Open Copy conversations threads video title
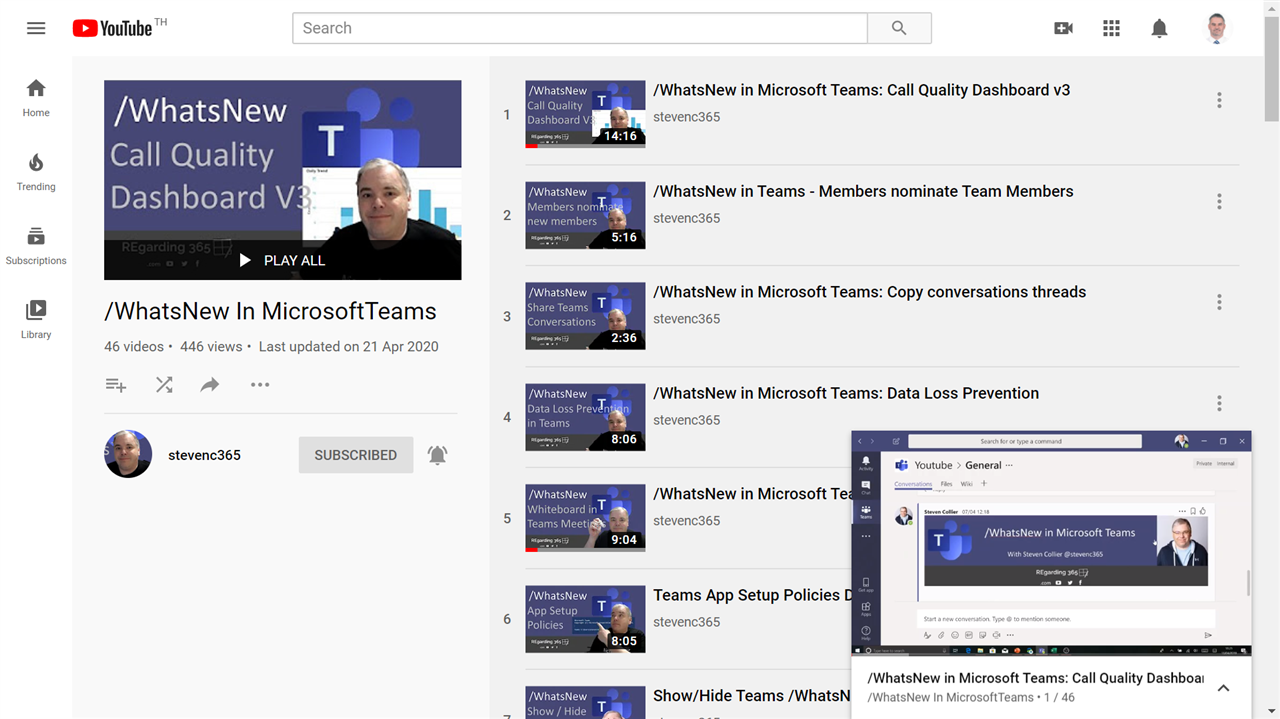The height and width of the screenshot is (719, 1280). point(870,292)
